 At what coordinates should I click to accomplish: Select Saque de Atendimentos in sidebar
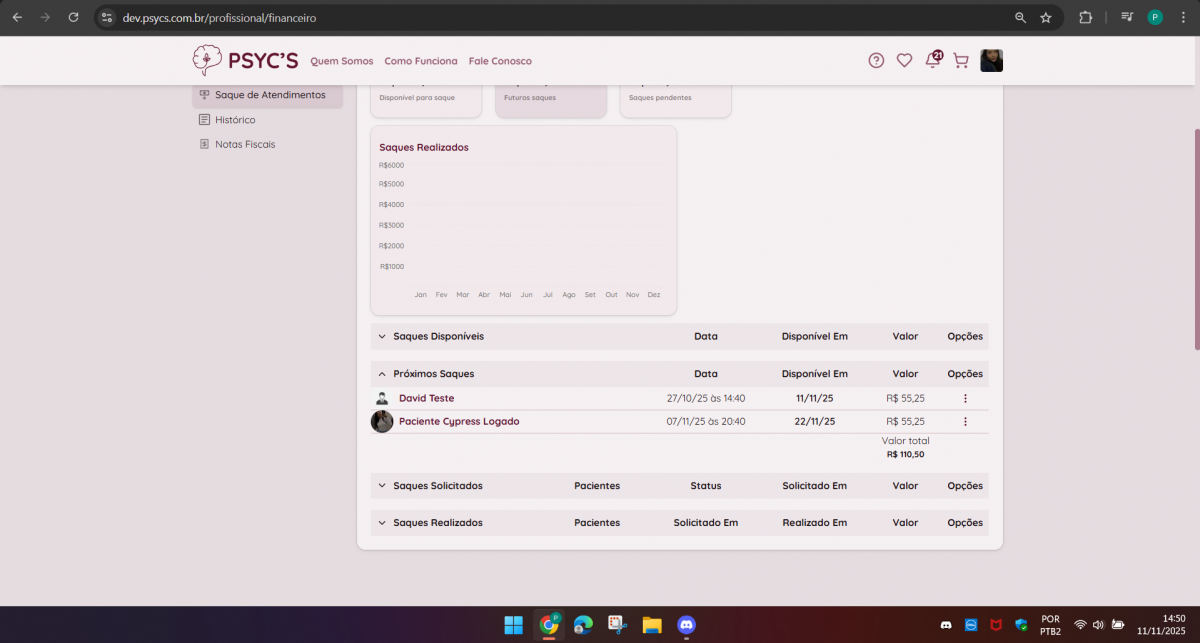pos(269,95)
